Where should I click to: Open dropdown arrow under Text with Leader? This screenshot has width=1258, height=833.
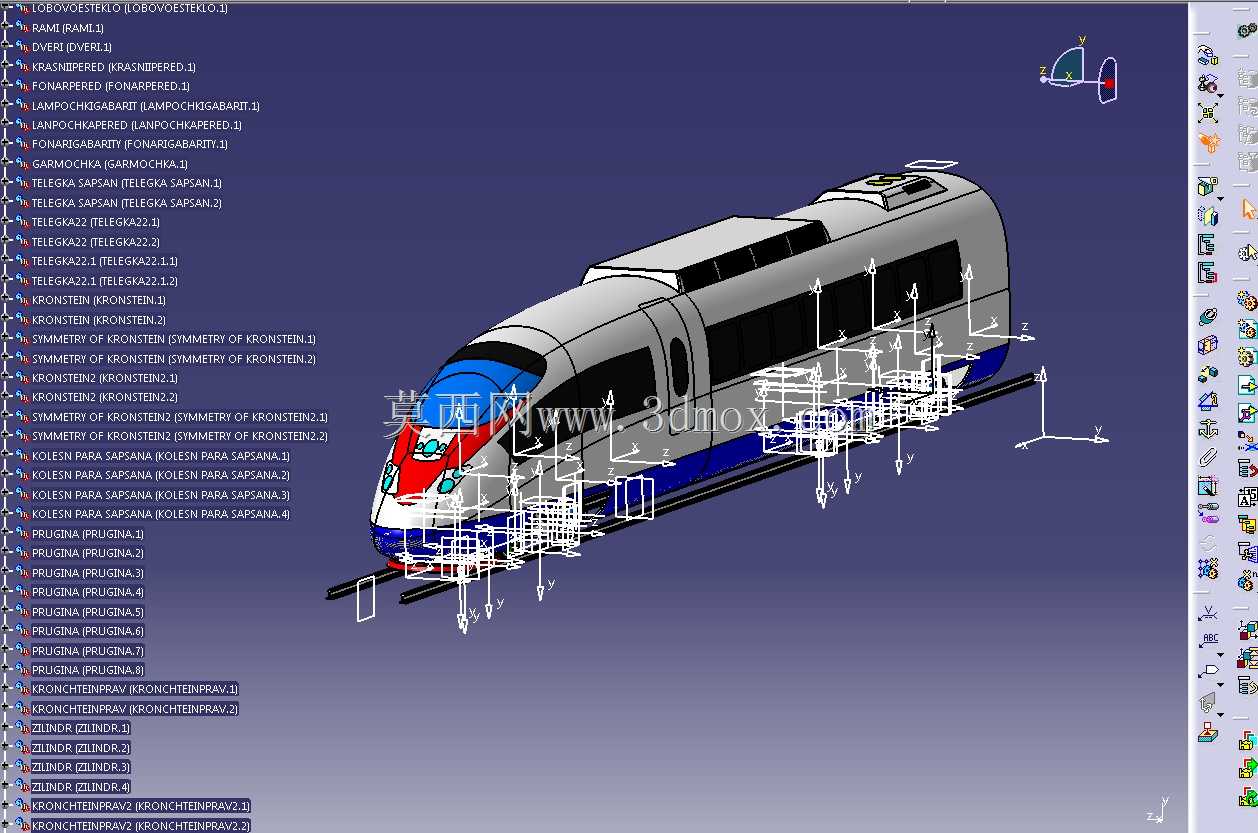click(x=1221, y=655)
